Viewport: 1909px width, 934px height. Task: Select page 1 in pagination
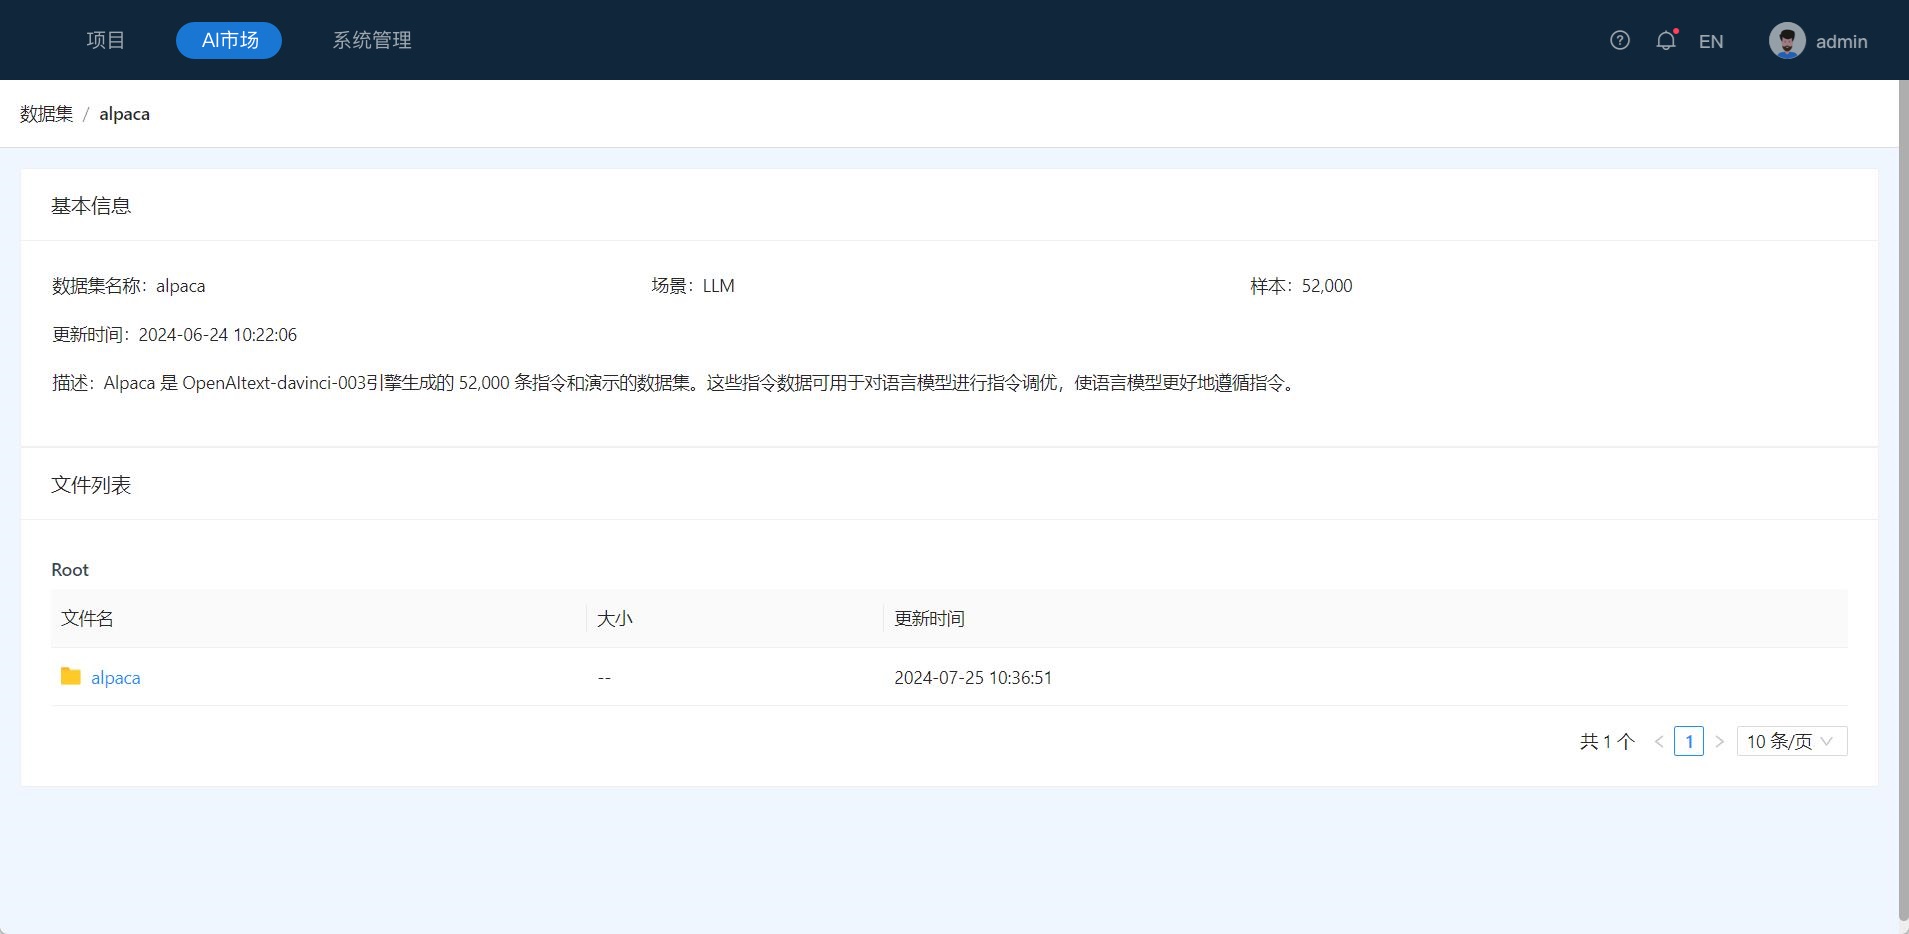click(1688, 742)
